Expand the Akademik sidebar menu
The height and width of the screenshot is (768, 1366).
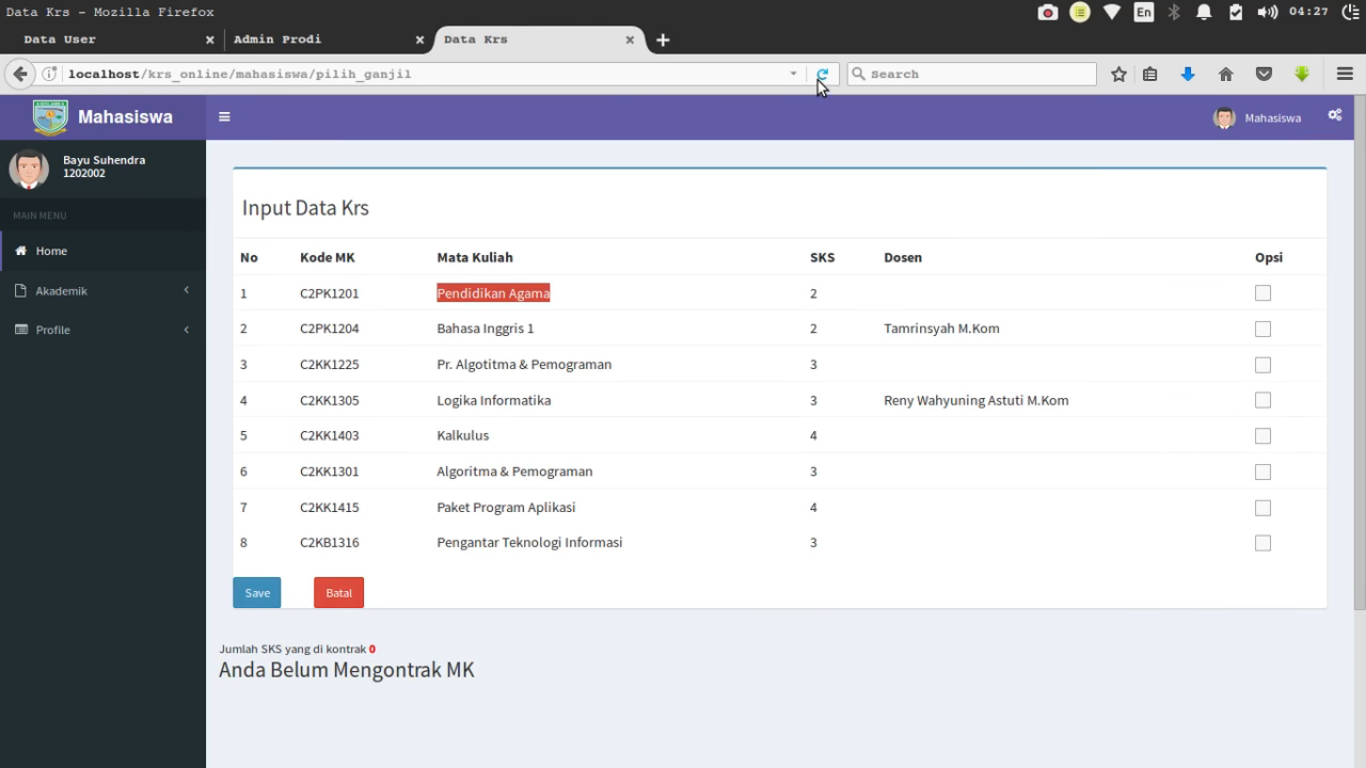click(x=102, y=291)
